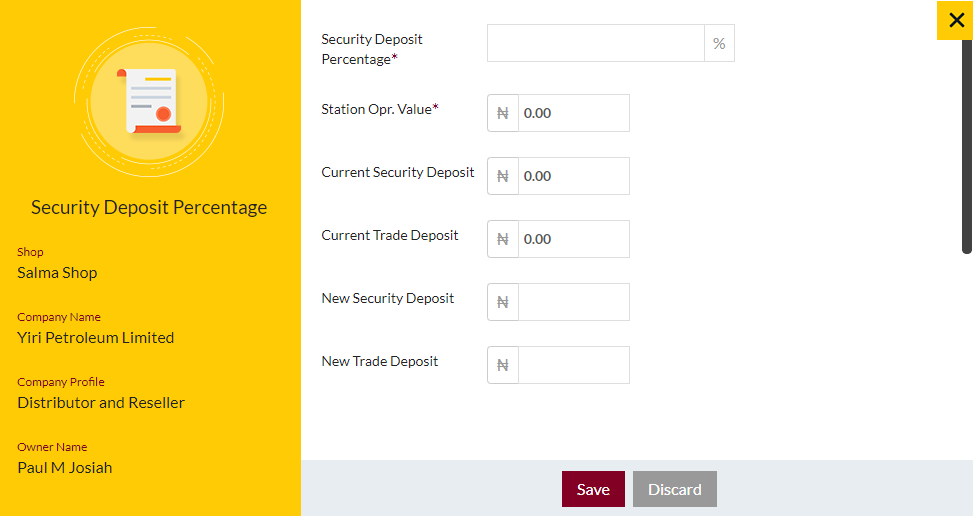Click Naira icon beside New Security Deposit
This screenshot has width=973, height=516.
(503, 302)
